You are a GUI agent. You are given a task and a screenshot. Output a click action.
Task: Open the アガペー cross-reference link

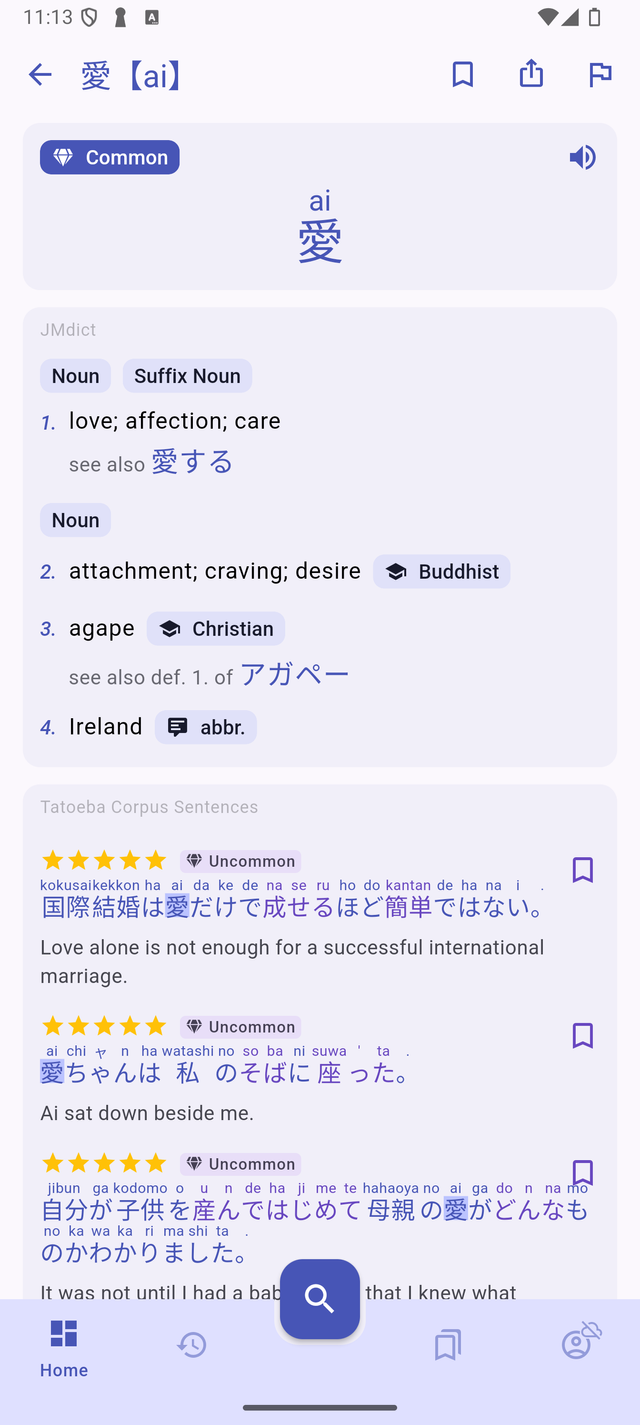295,675
